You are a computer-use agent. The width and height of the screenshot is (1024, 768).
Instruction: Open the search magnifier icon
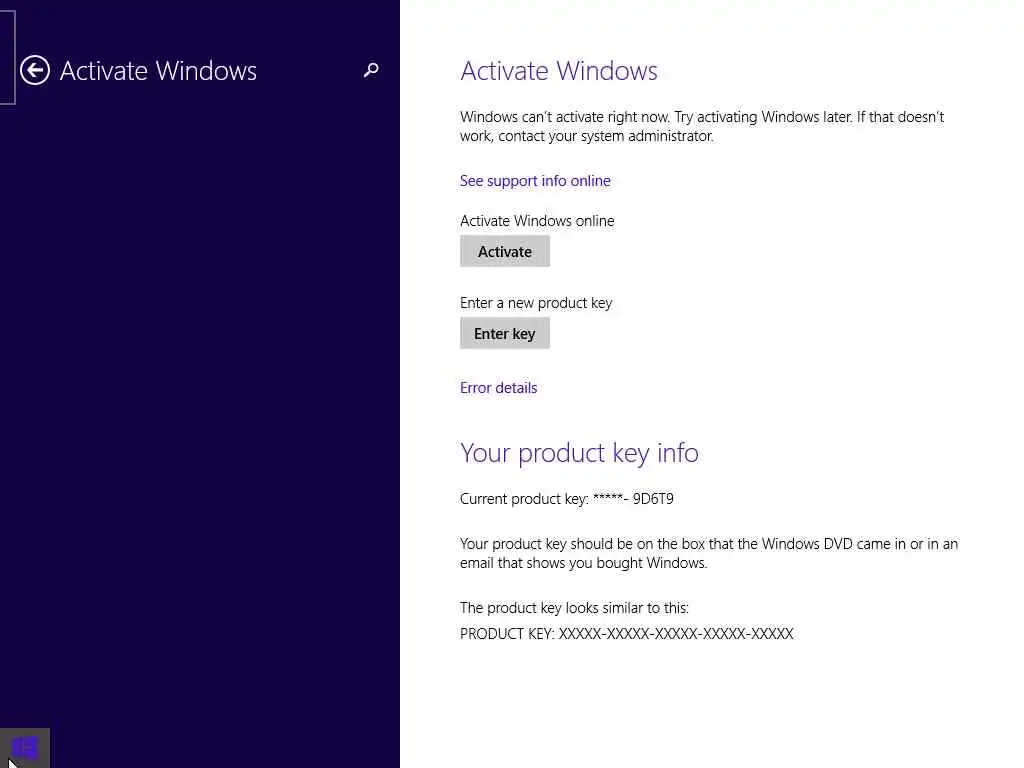click(371, 70)
